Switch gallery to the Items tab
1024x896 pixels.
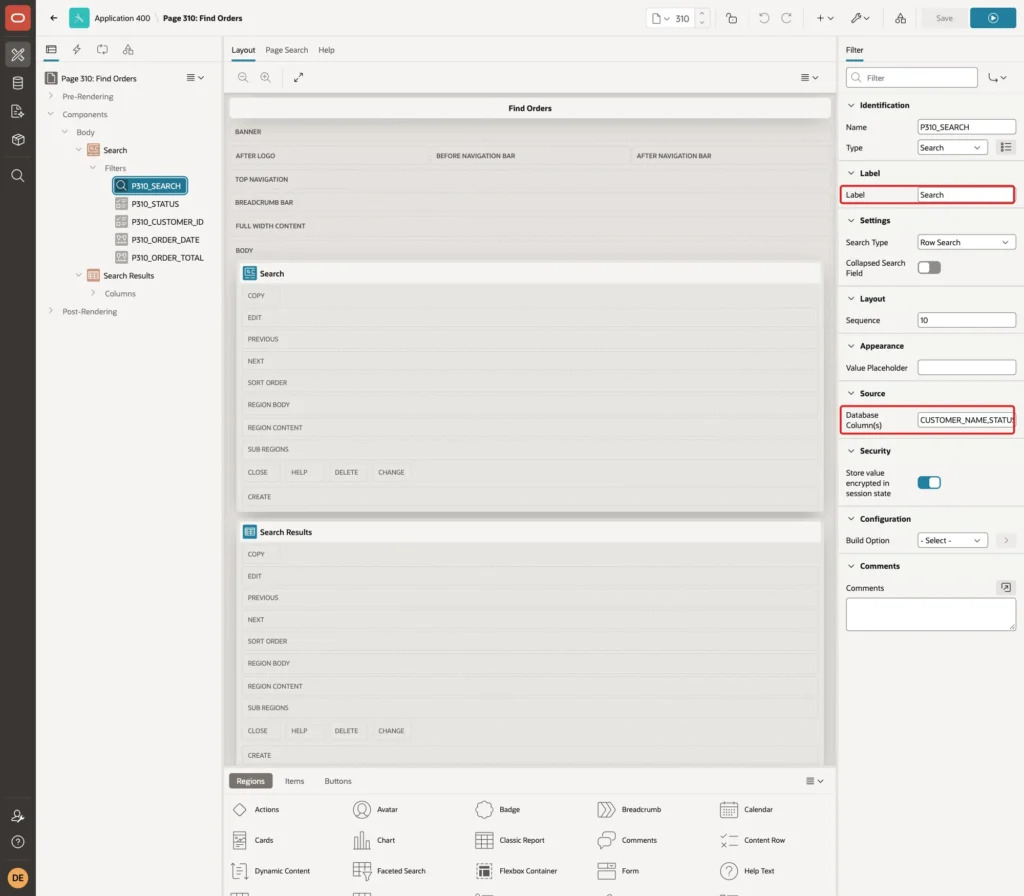pos(295,781)
